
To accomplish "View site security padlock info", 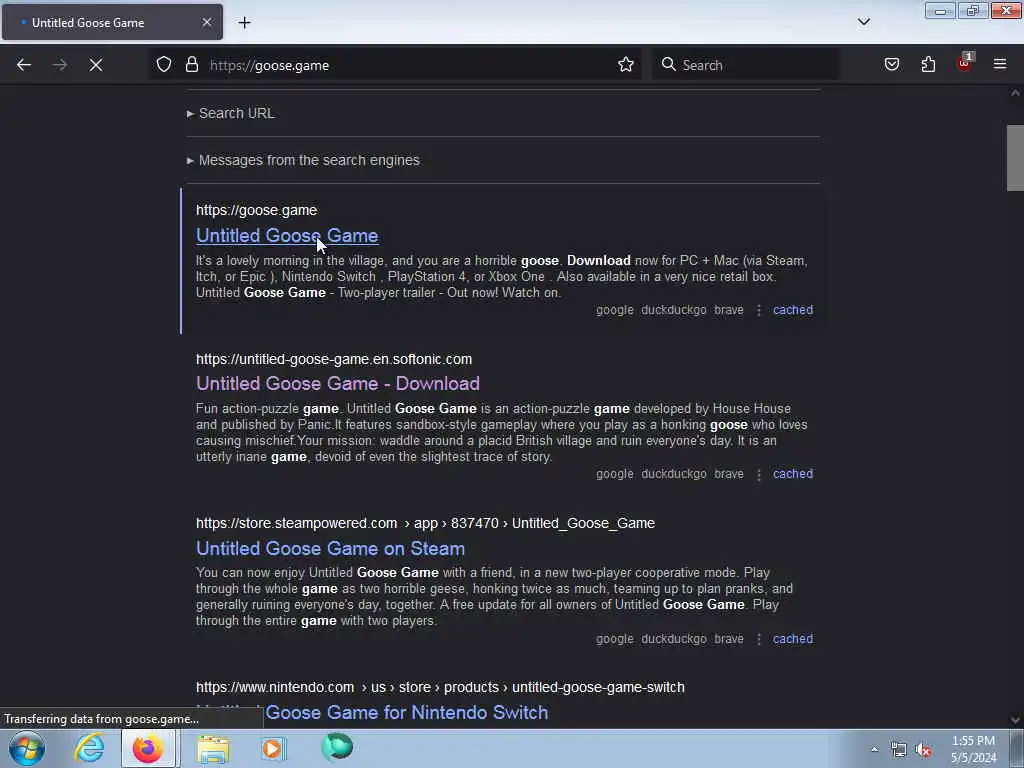I will (x=191, y=65).
